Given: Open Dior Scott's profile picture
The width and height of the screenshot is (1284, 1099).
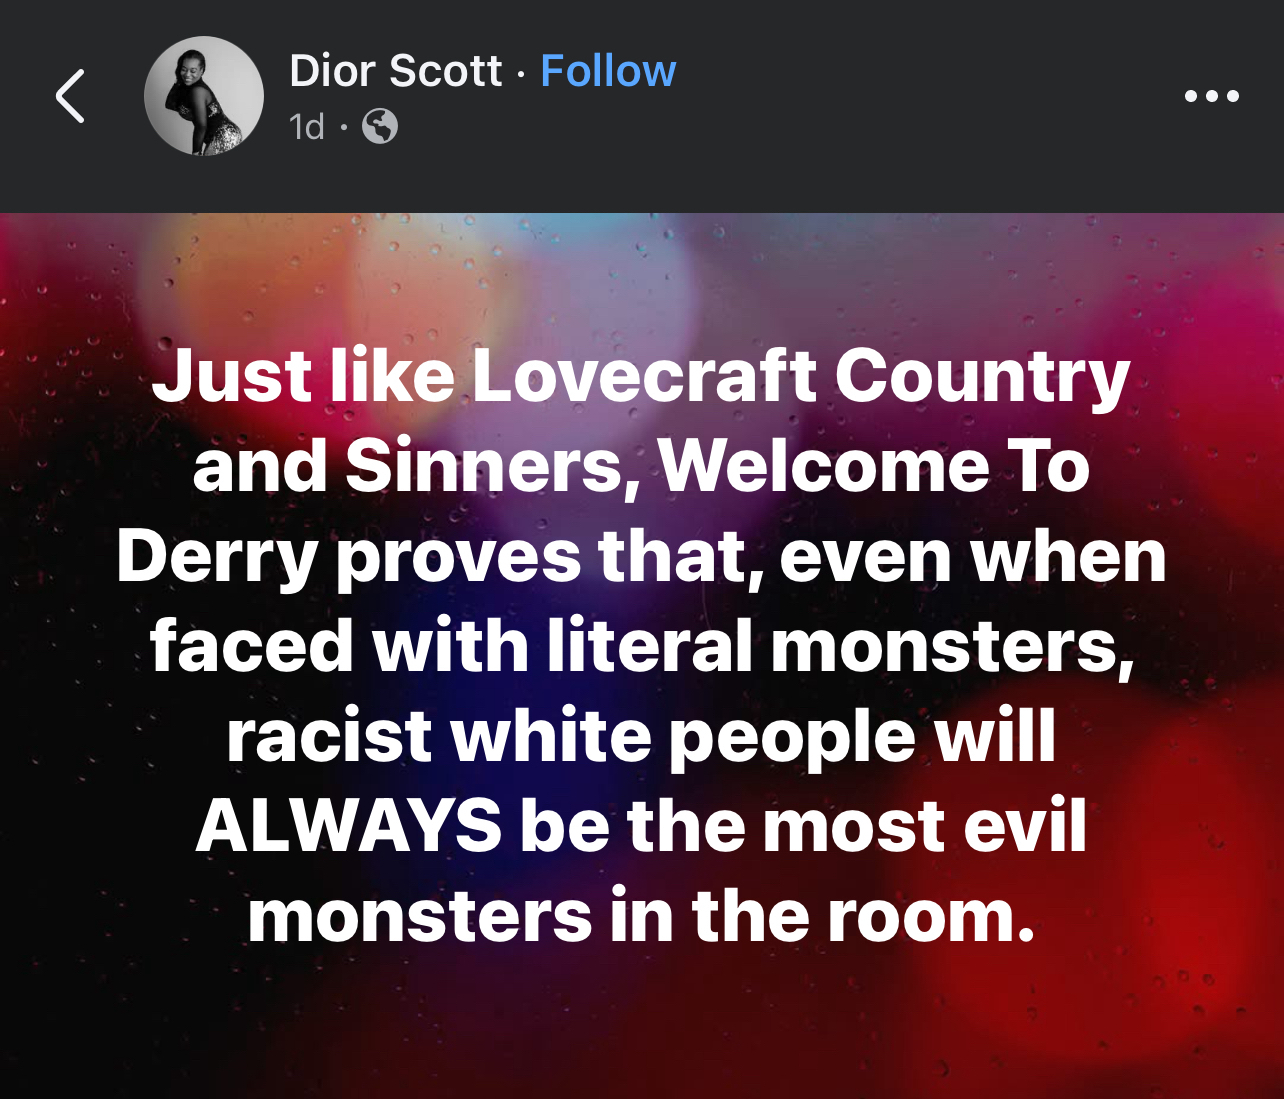Looking at the screenshot, I should click(204, 96).
